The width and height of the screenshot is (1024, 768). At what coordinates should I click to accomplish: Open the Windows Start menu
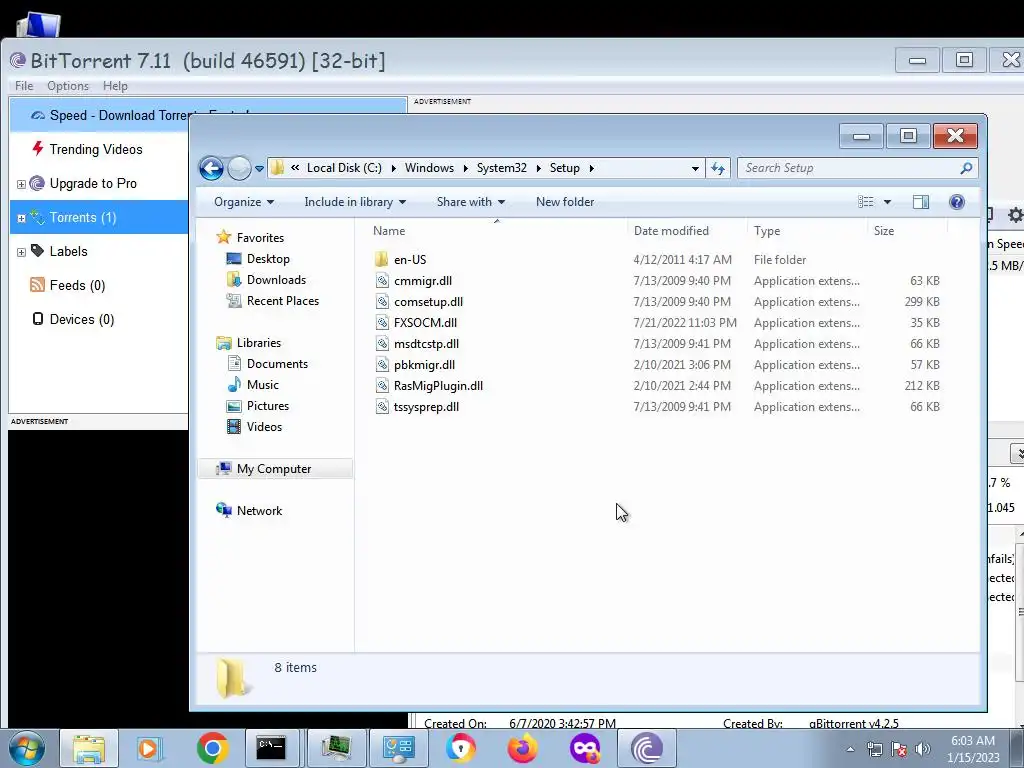coord(26,748)
